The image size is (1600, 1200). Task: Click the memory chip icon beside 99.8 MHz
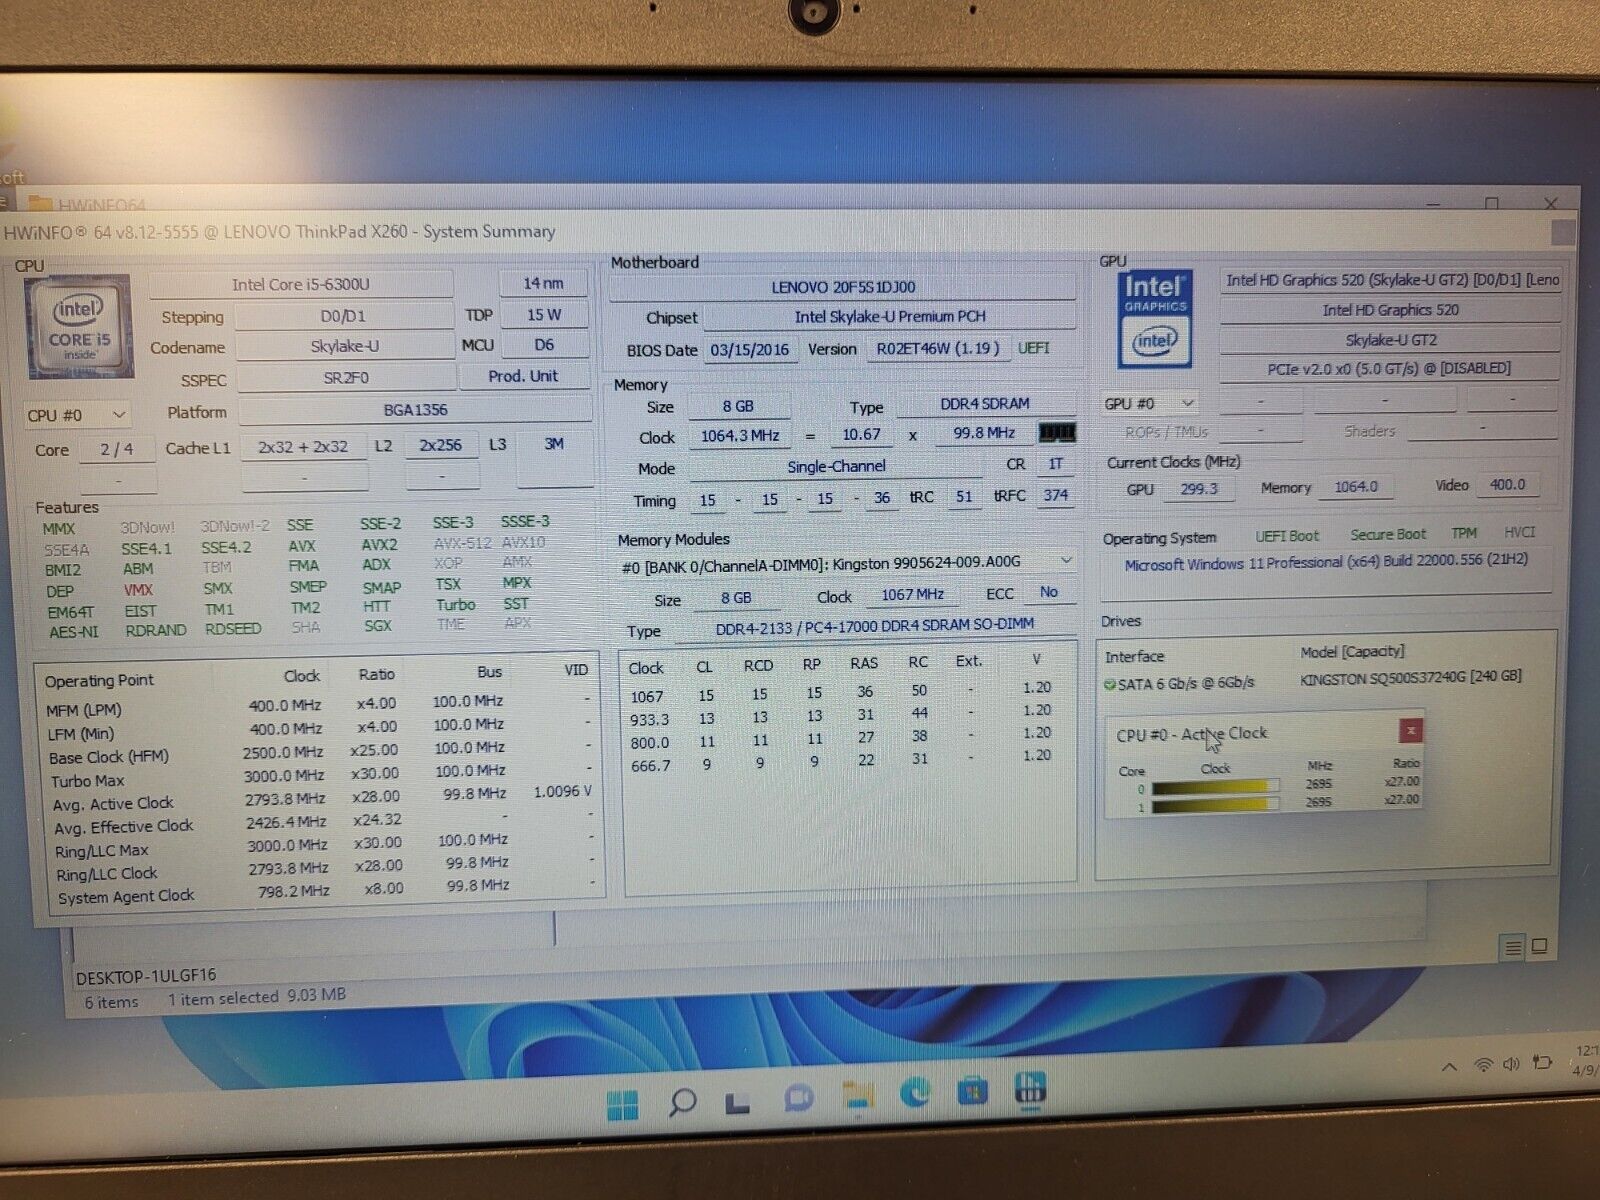[1057, 433]
